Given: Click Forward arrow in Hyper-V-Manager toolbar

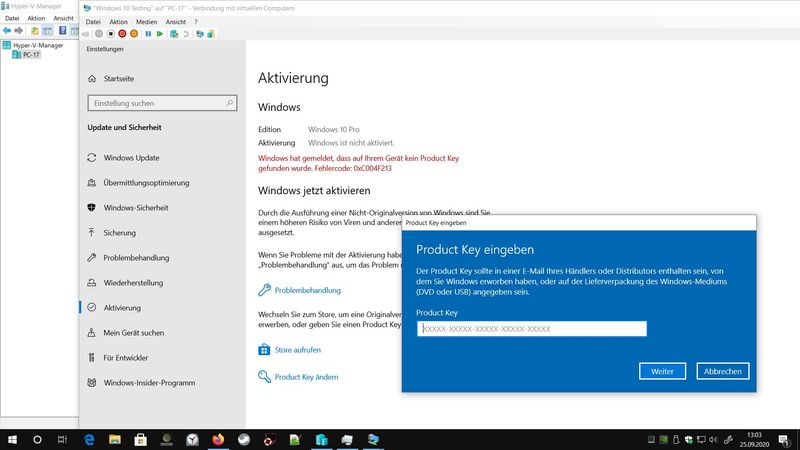Looking at the screenshot, I should (19, 31).
